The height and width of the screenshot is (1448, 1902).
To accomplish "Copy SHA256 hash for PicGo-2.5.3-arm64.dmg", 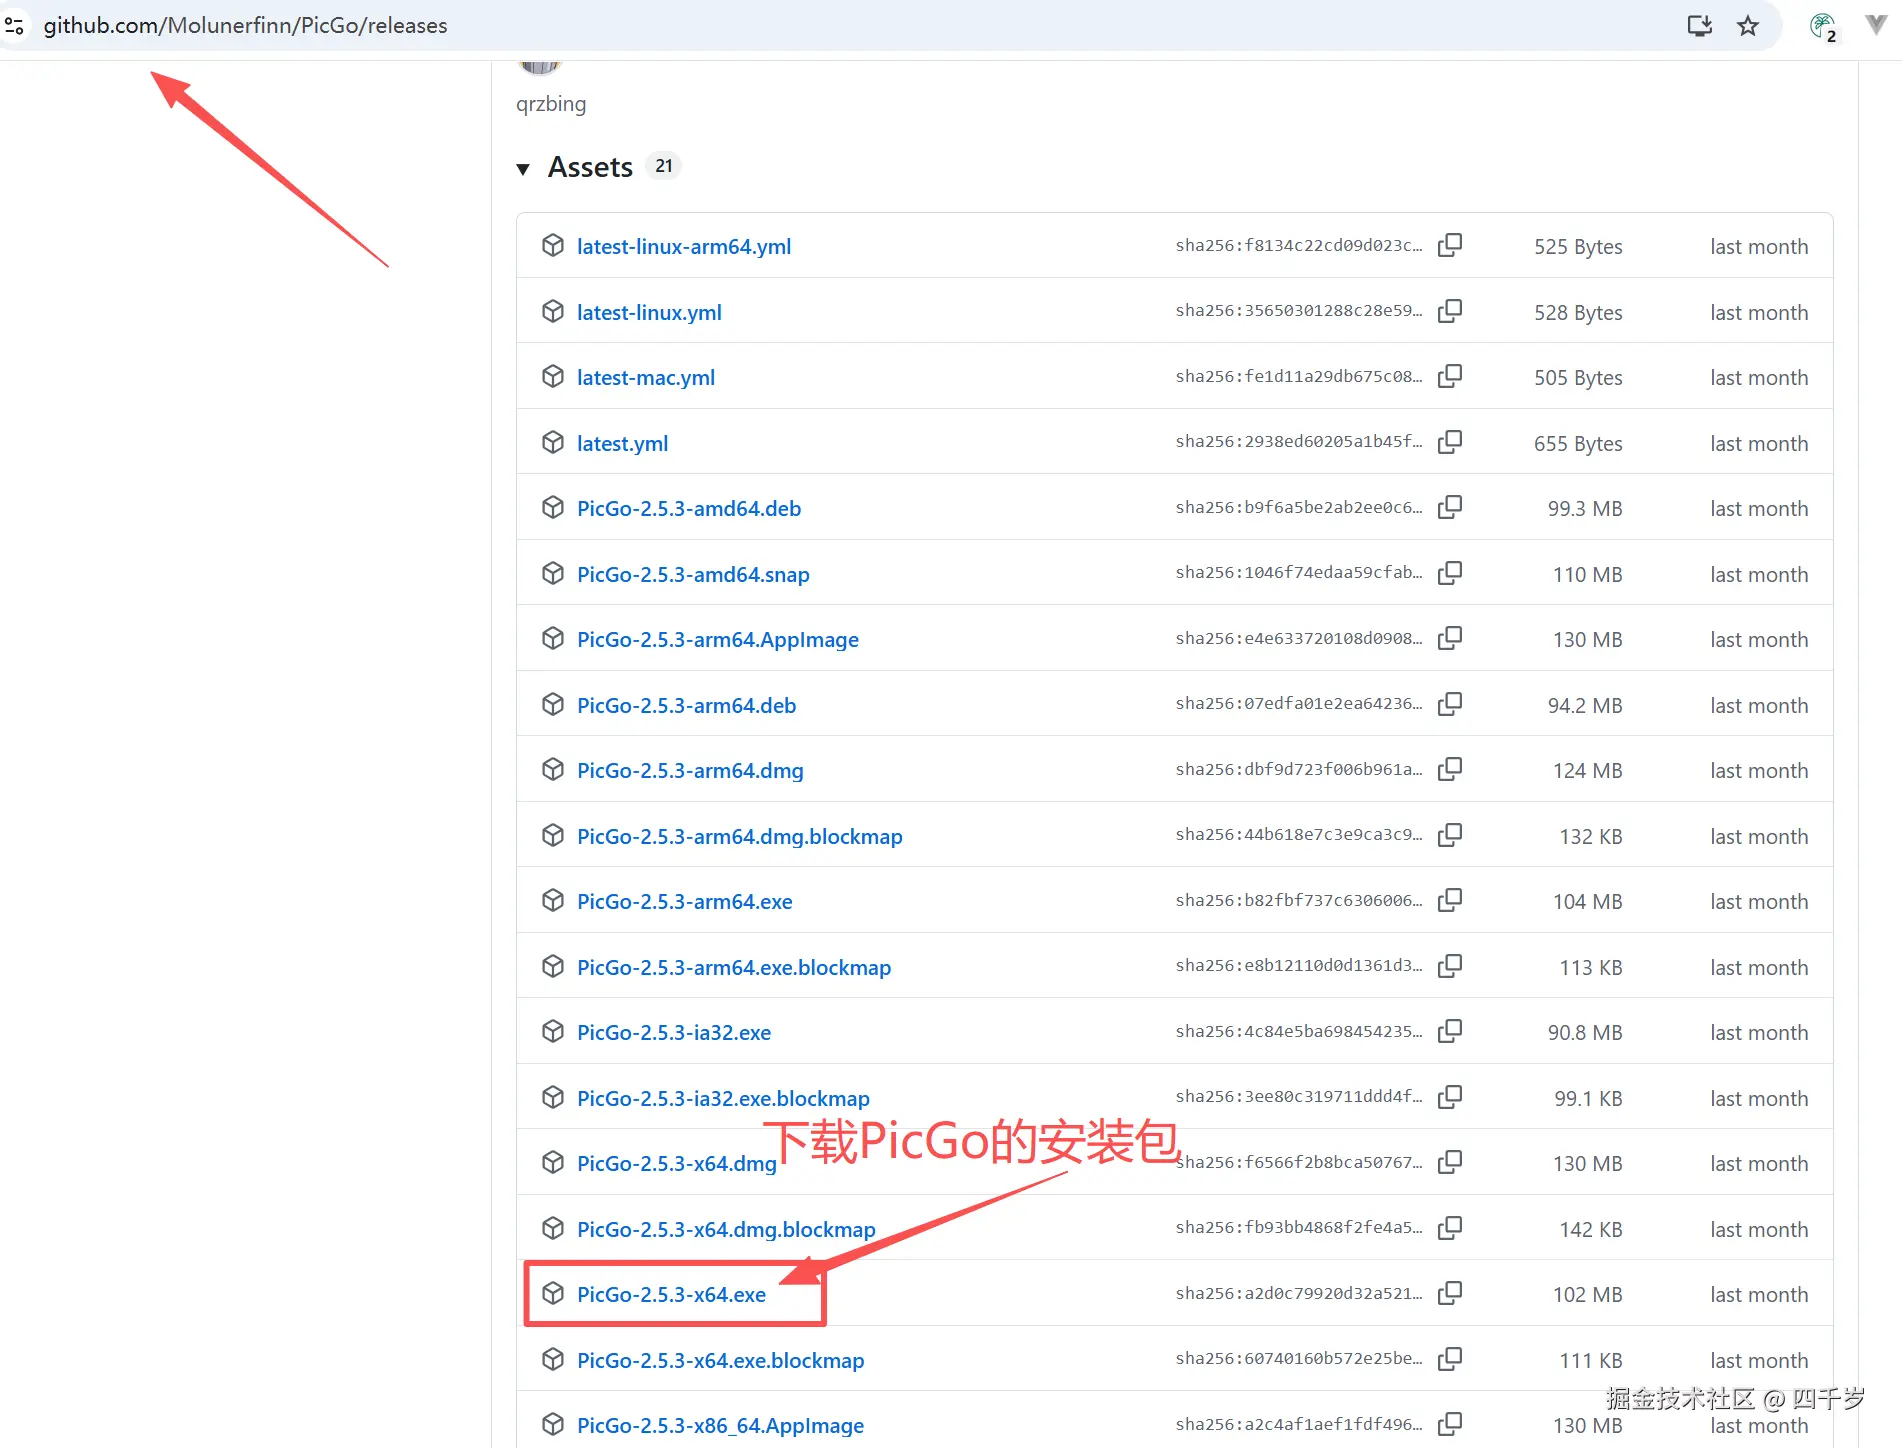I will pyautogui.click(x=1449, y=770).
